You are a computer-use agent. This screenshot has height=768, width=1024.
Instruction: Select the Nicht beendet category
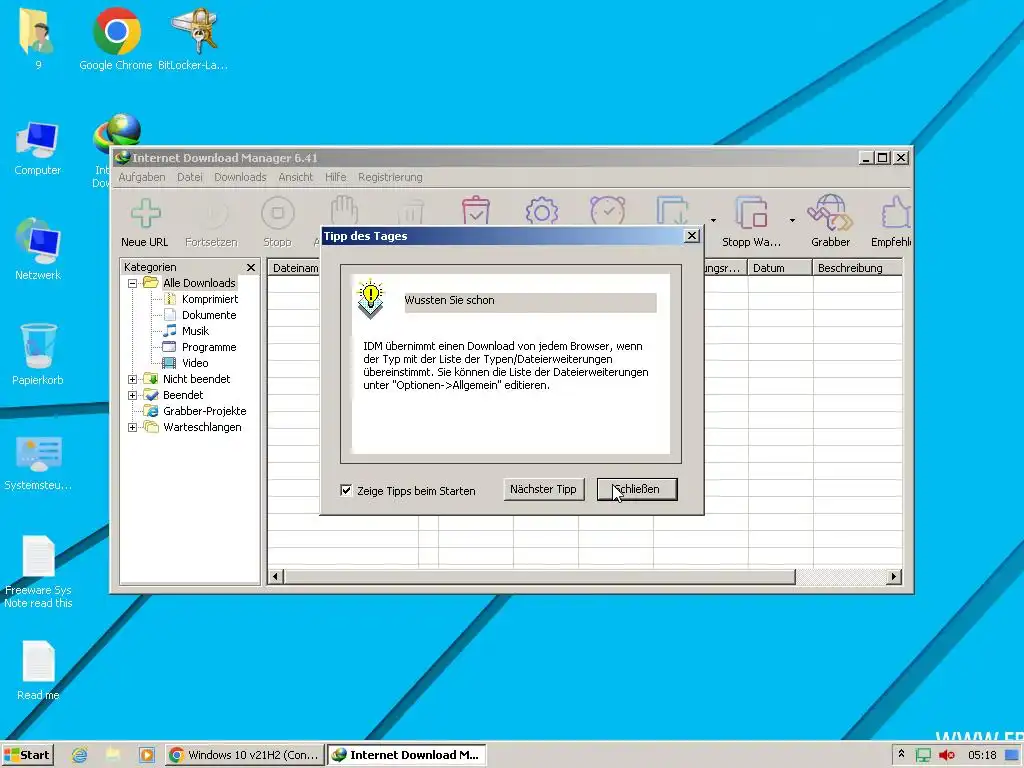pyautogui.click(x=197, y=379)
